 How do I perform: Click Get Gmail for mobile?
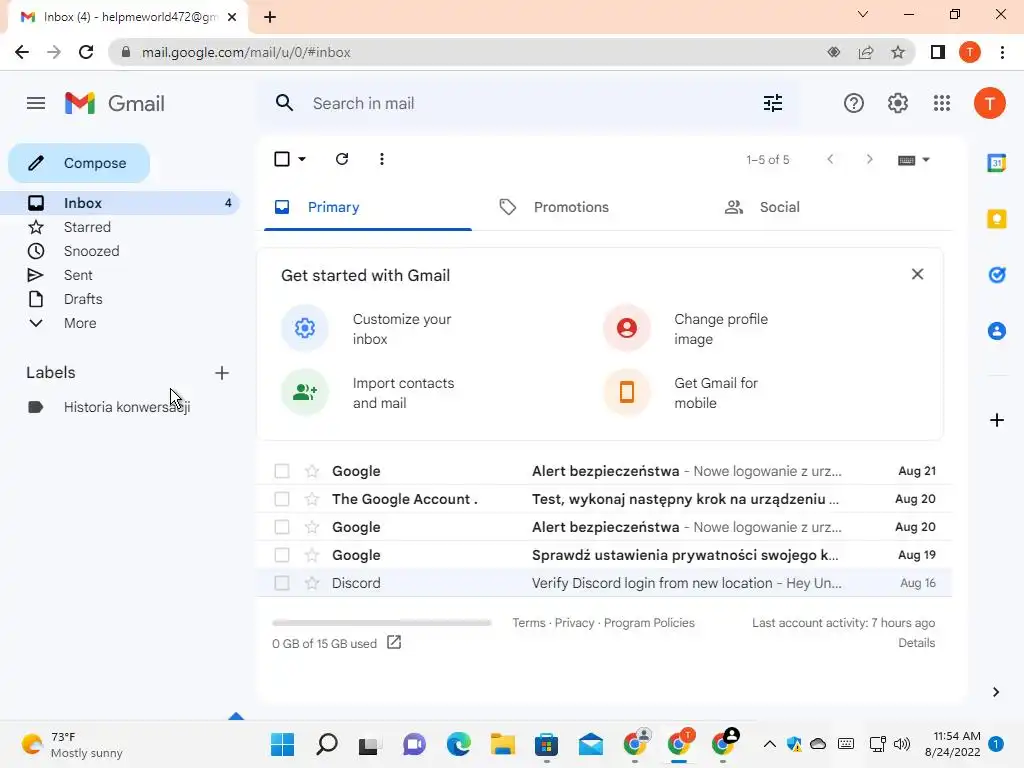coord(716,393)
